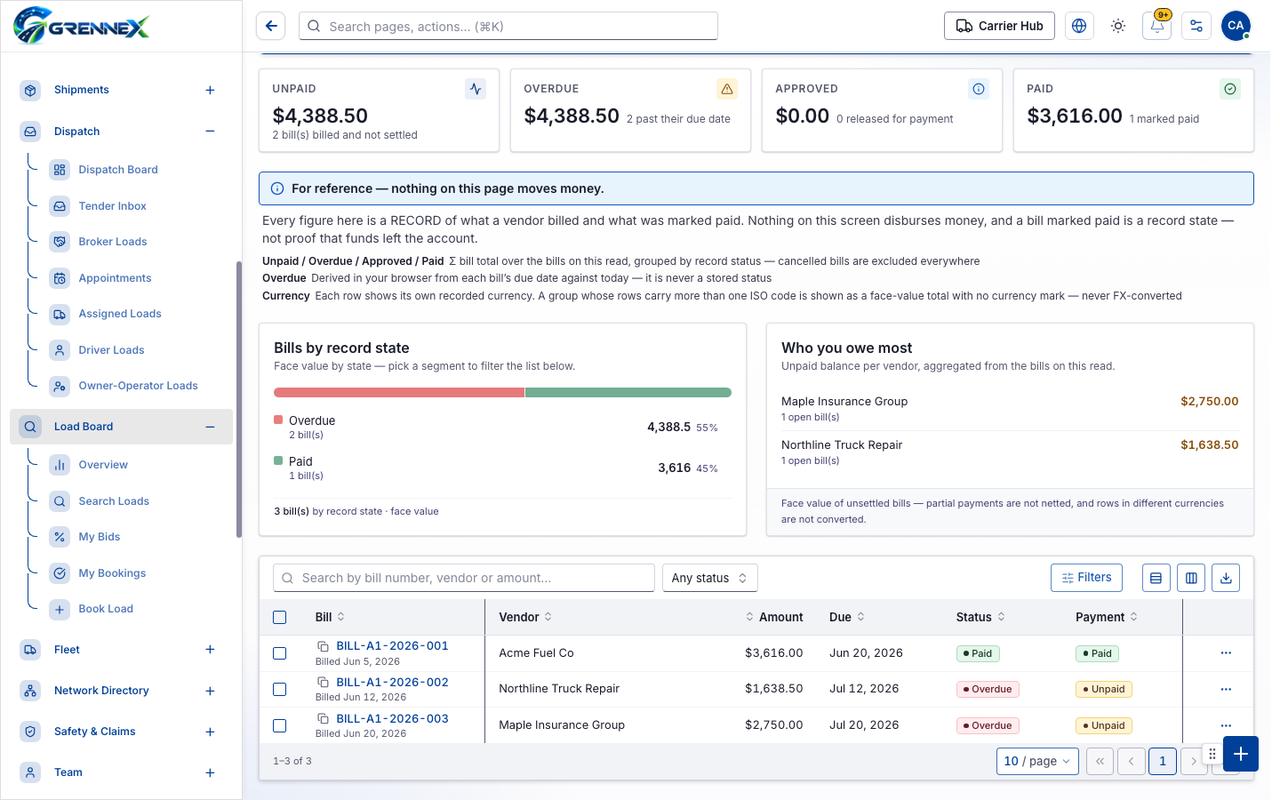The width and height of the screenshot is (1280, 800).
Task: Open the language globe icon
Action: tap(1079, 26)
